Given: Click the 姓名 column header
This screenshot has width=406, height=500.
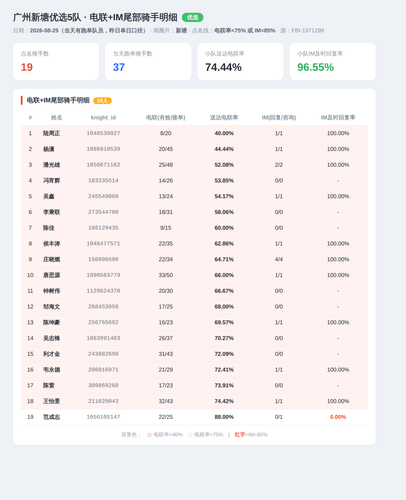Looking at the screenshot, I should click(56, 117).
